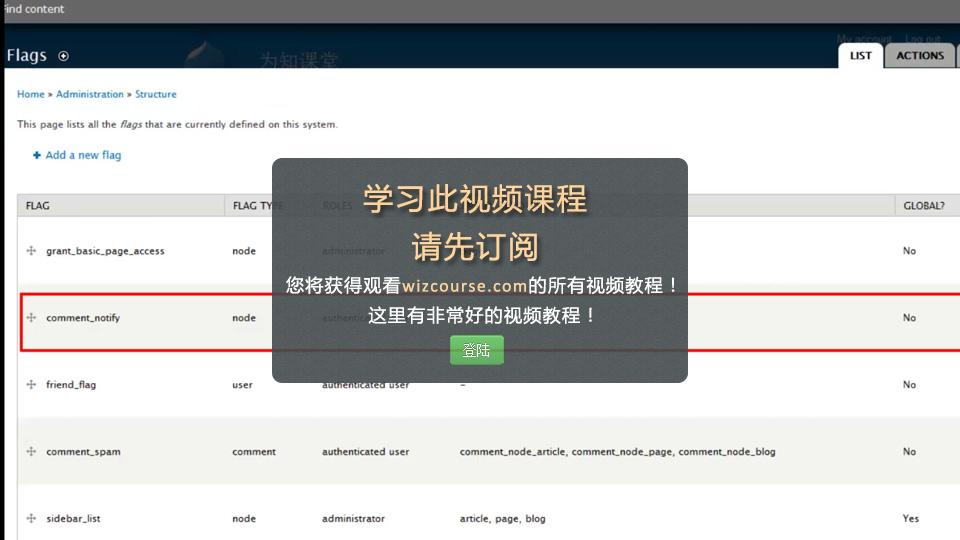Click 'authenticated user' in comment_spam row
960x540 pixels.
(x=366, y=452)
